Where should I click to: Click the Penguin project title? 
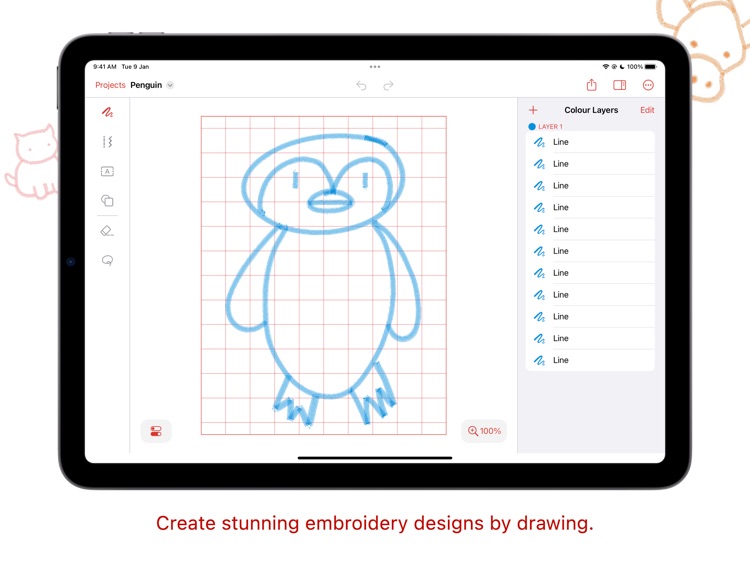(146, 85)
